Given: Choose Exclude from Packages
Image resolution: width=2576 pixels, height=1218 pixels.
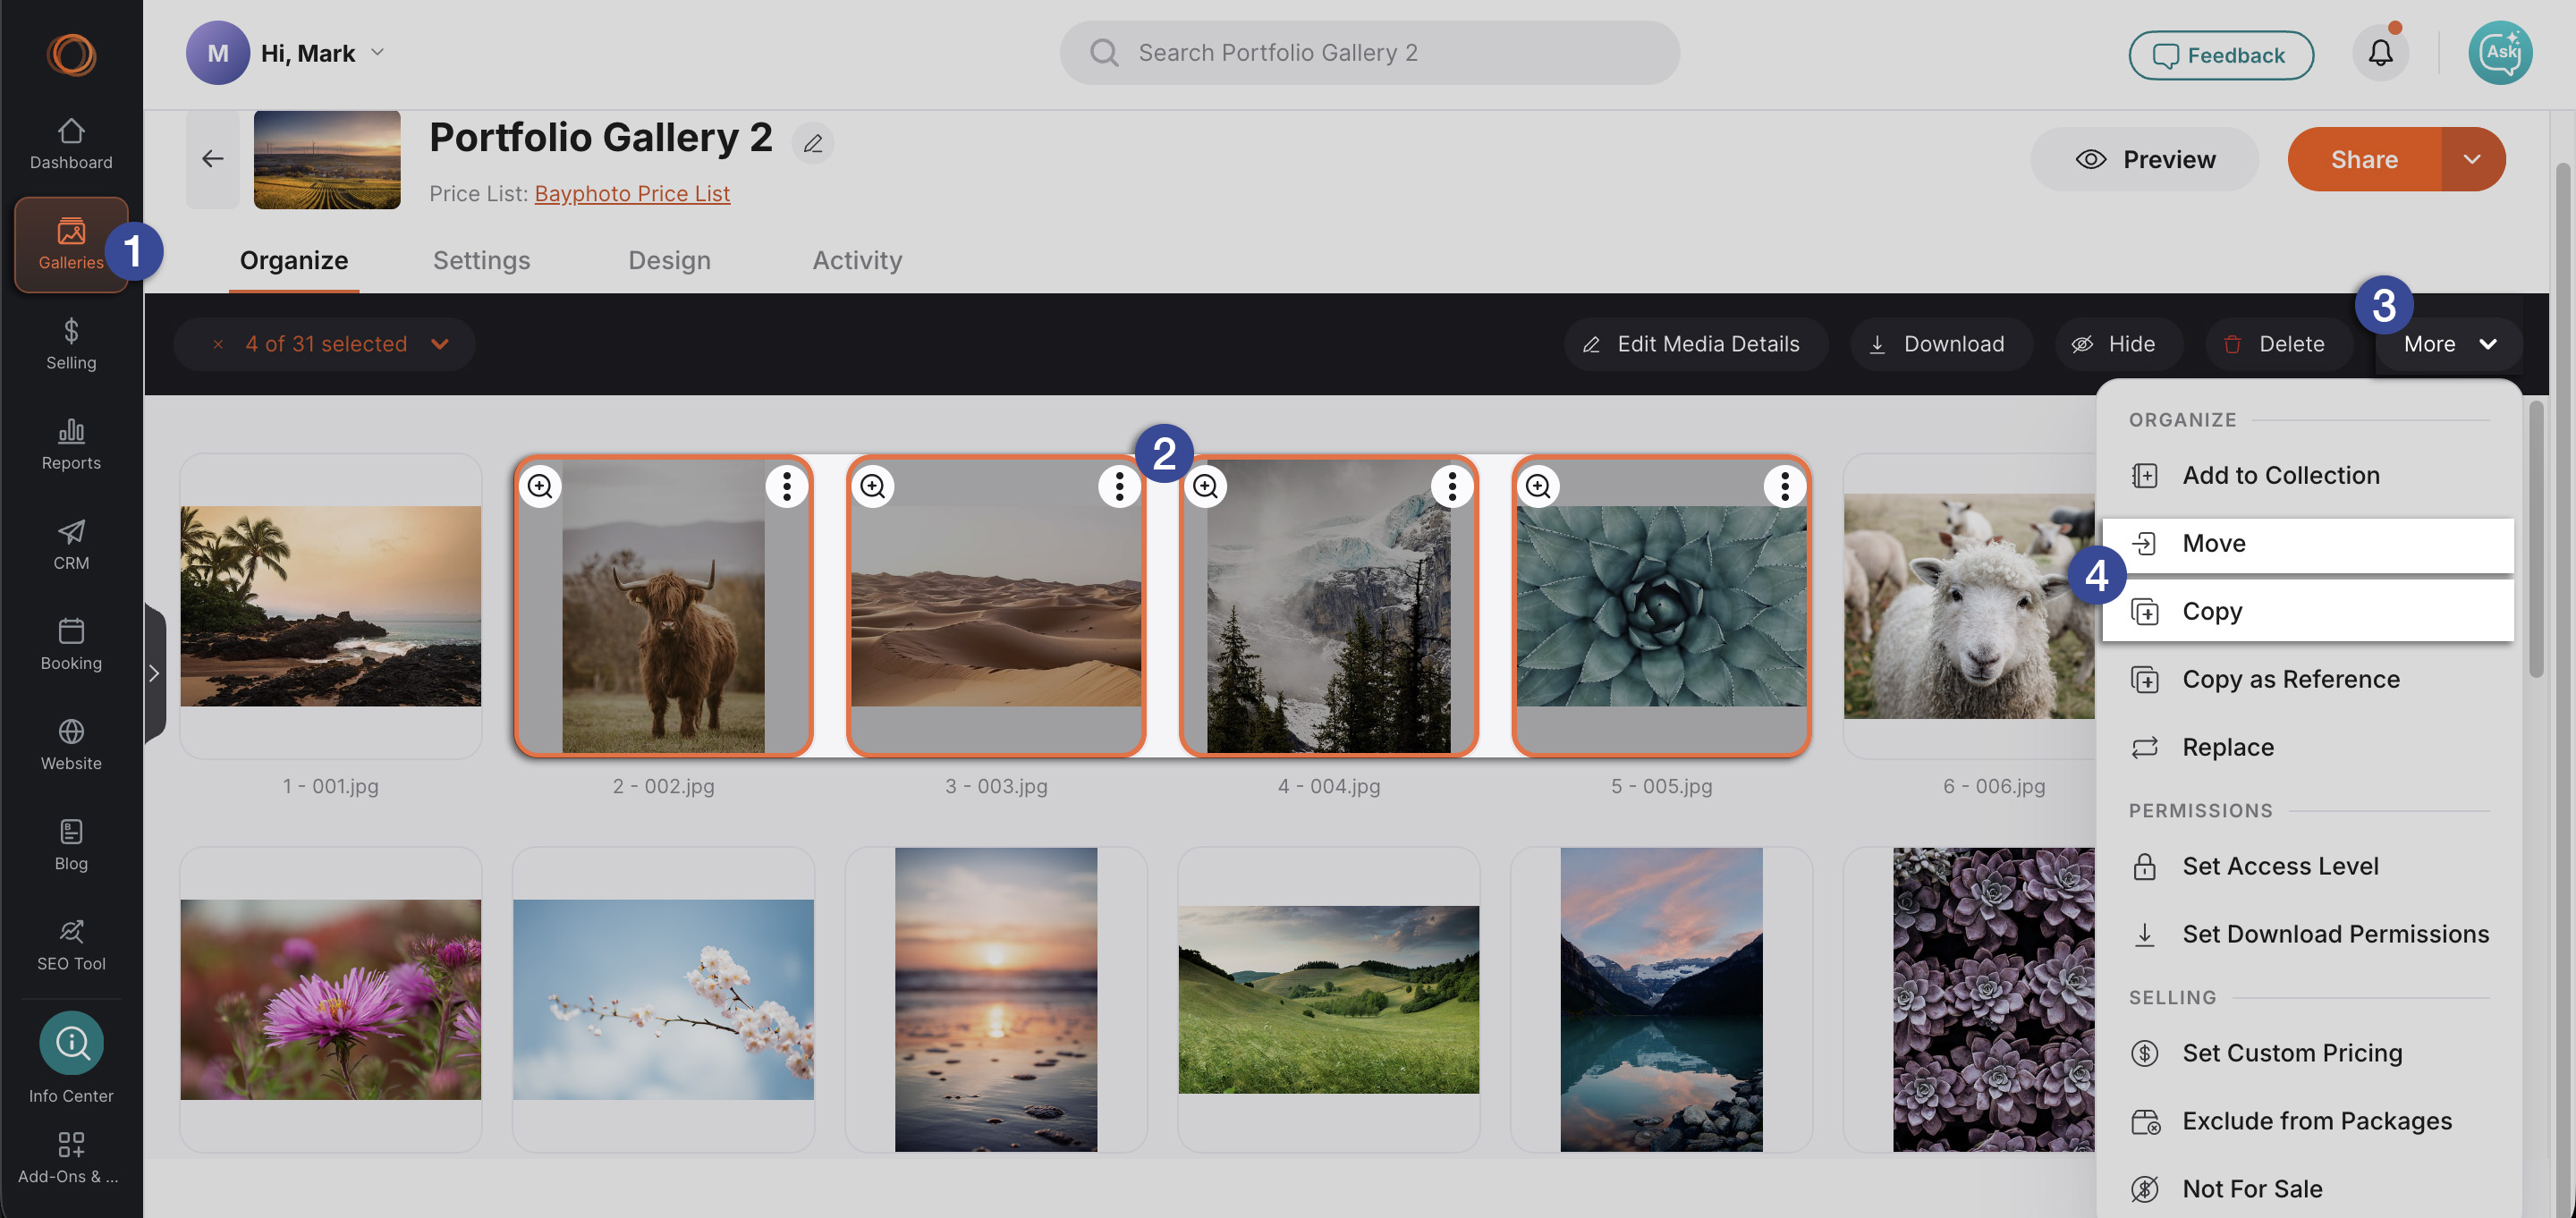Looking at the screenshot, I should pos(2308,1121).
